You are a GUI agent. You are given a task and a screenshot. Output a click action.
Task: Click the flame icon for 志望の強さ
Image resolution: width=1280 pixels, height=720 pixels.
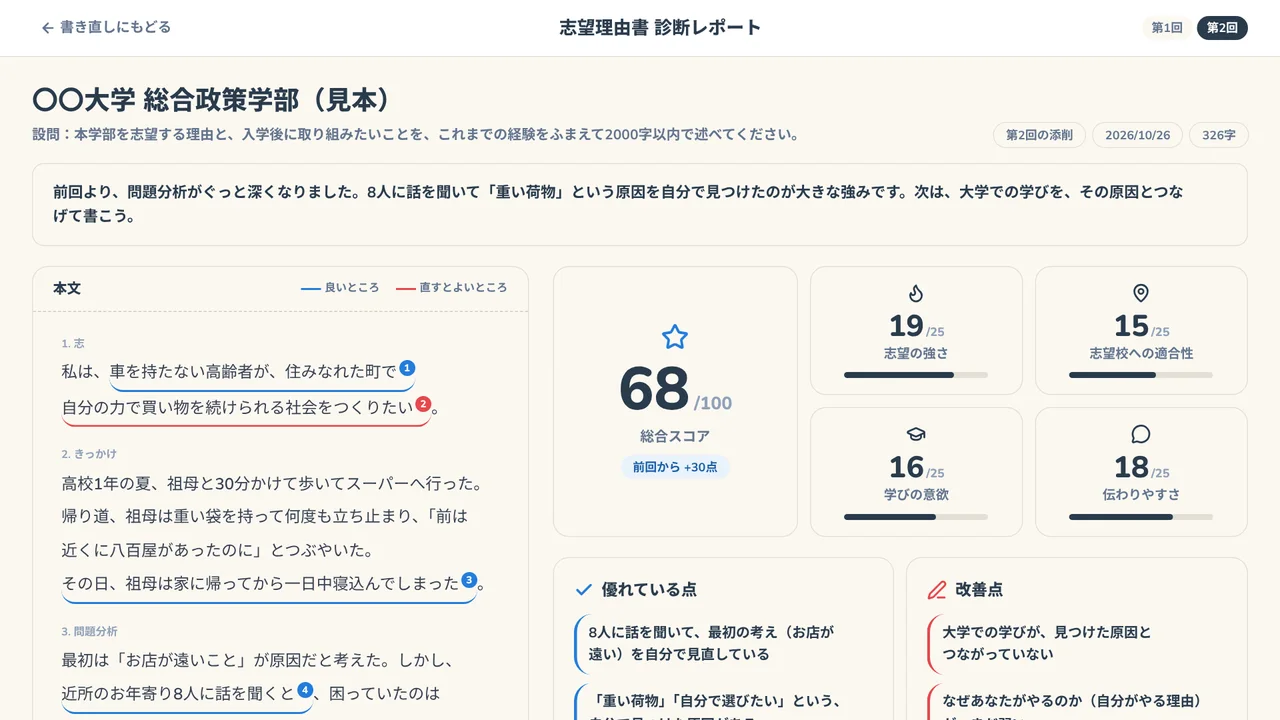(x=916, y=293)
